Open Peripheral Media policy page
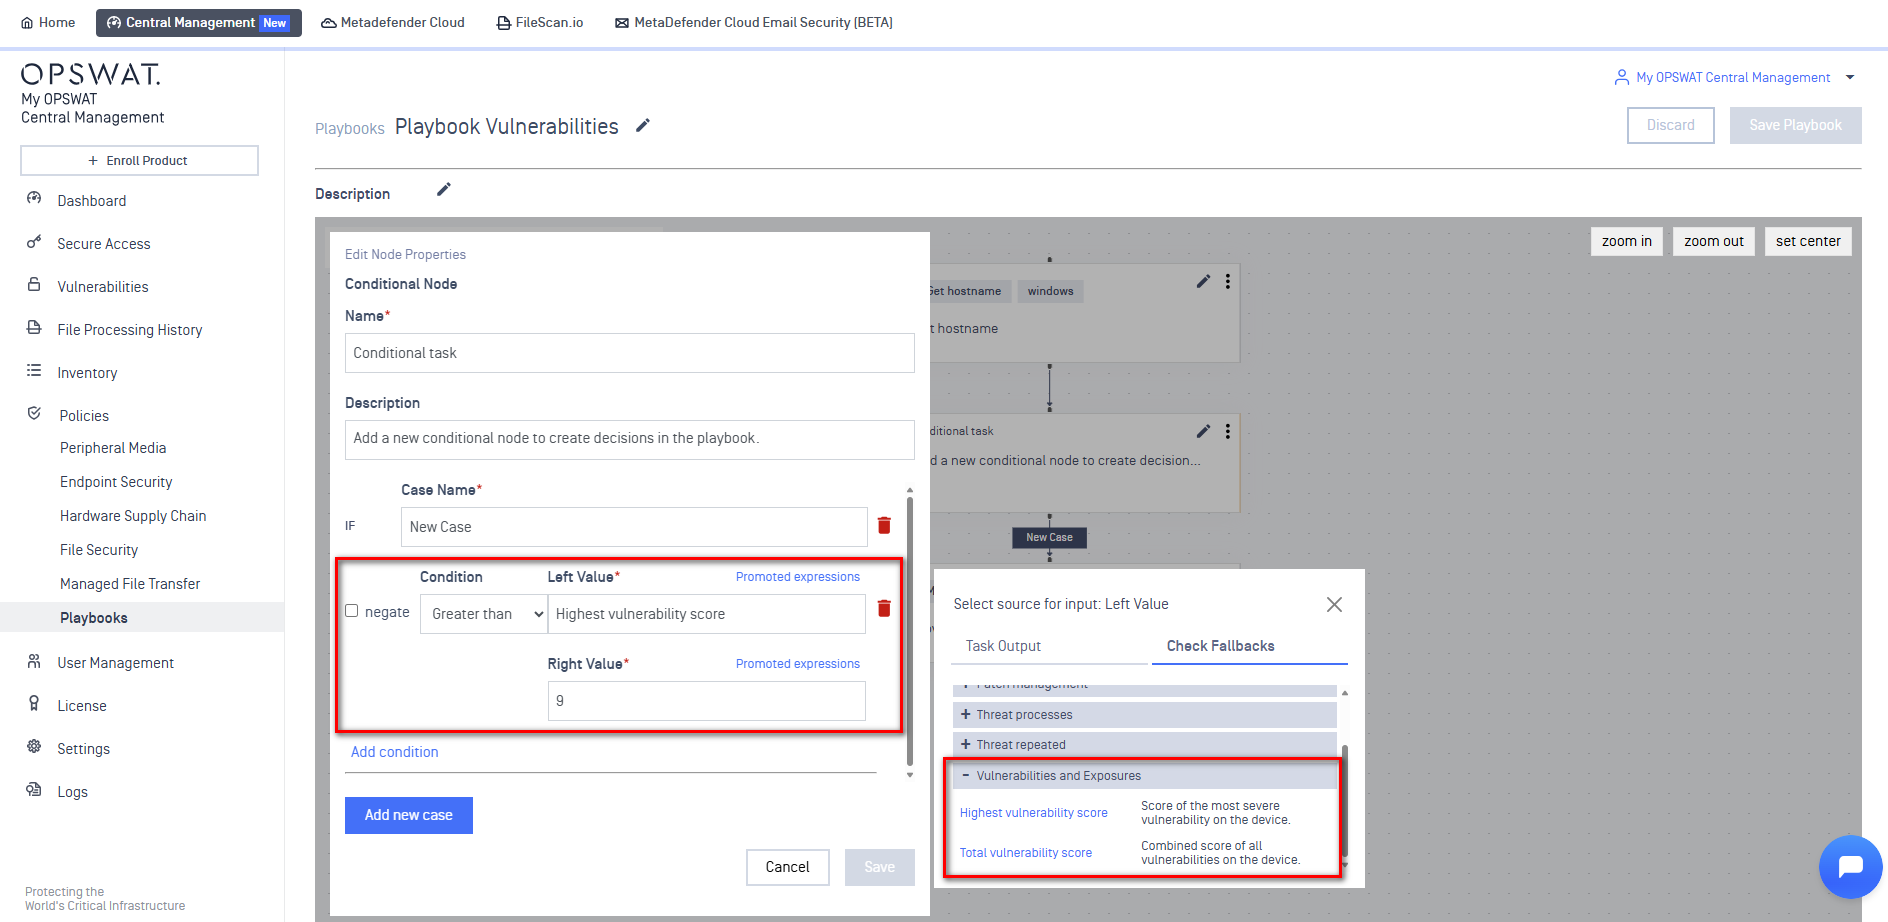Image resolution: width=1888 pixels, height=922 pixels. [x=113, y=448]
